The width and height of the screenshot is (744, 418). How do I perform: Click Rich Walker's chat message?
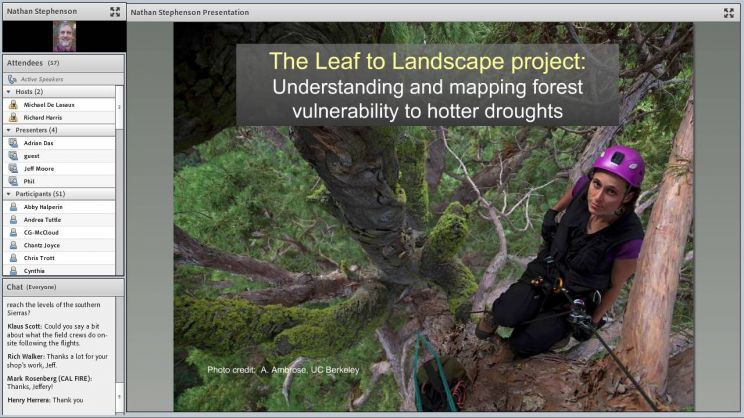57,361
